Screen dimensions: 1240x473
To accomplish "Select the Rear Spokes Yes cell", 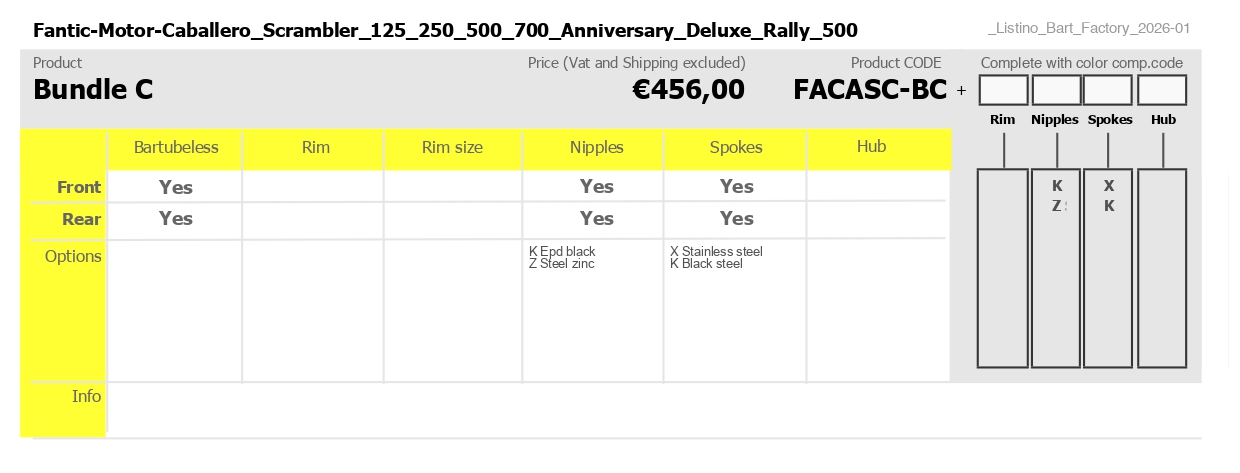I will (x=737, y=219).
